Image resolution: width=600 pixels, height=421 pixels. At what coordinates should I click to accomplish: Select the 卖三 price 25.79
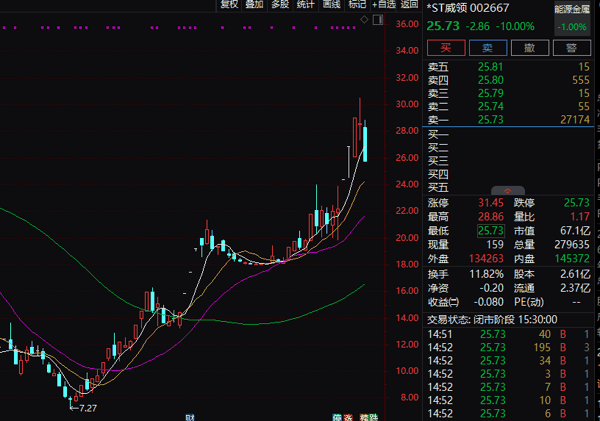click(491, 93)
